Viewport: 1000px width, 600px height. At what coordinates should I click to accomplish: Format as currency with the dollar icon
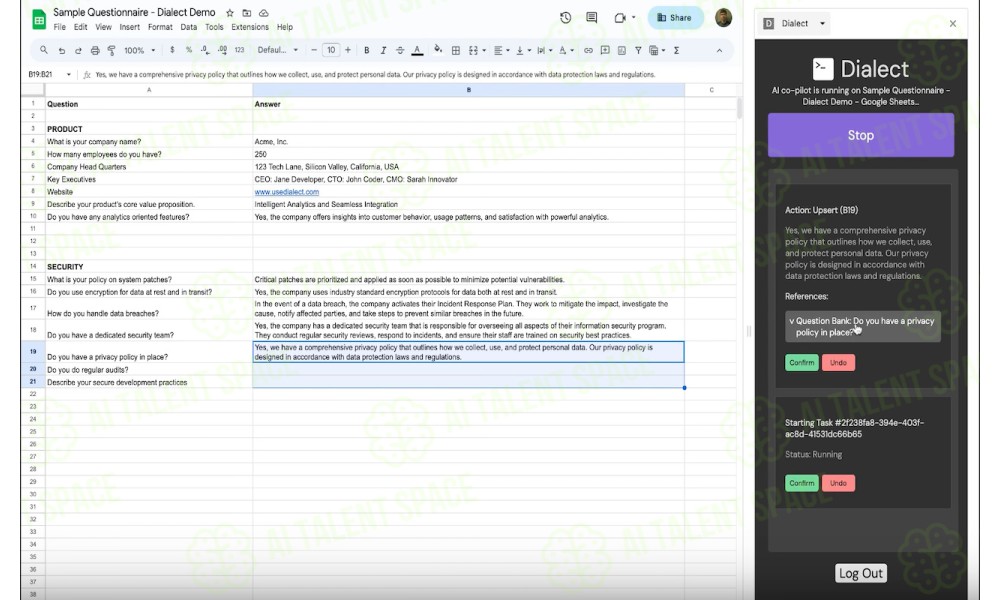(172, 50)
